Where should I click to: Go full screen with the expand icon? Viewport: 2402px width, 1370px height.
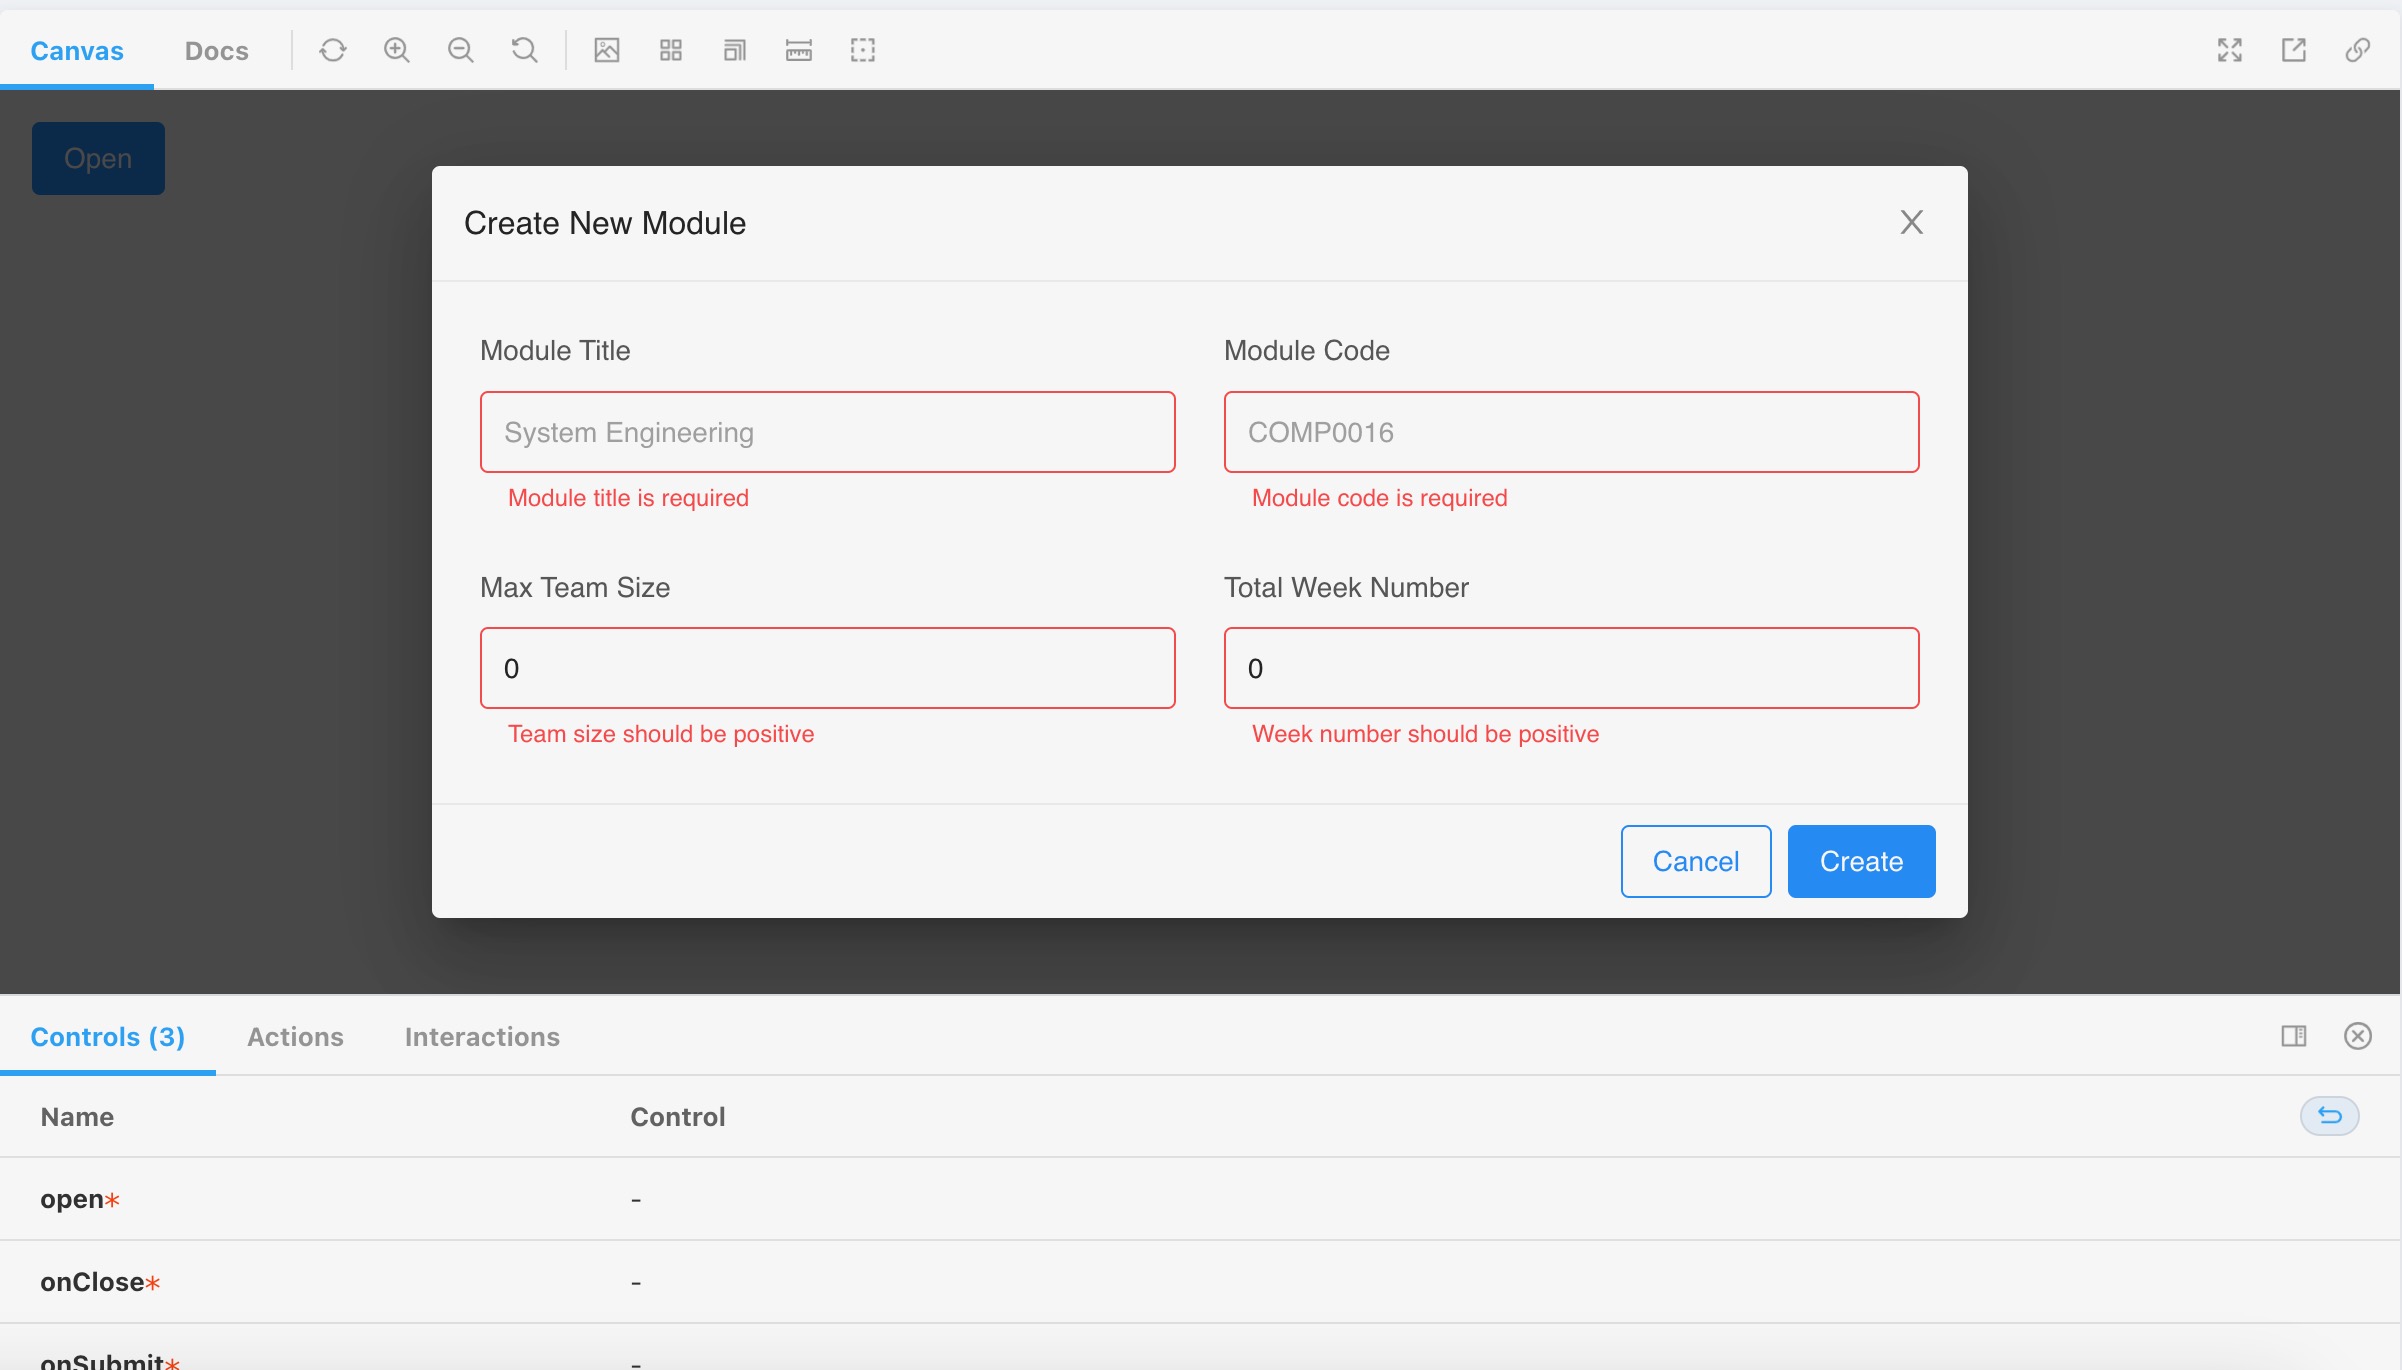[2230, 50]
